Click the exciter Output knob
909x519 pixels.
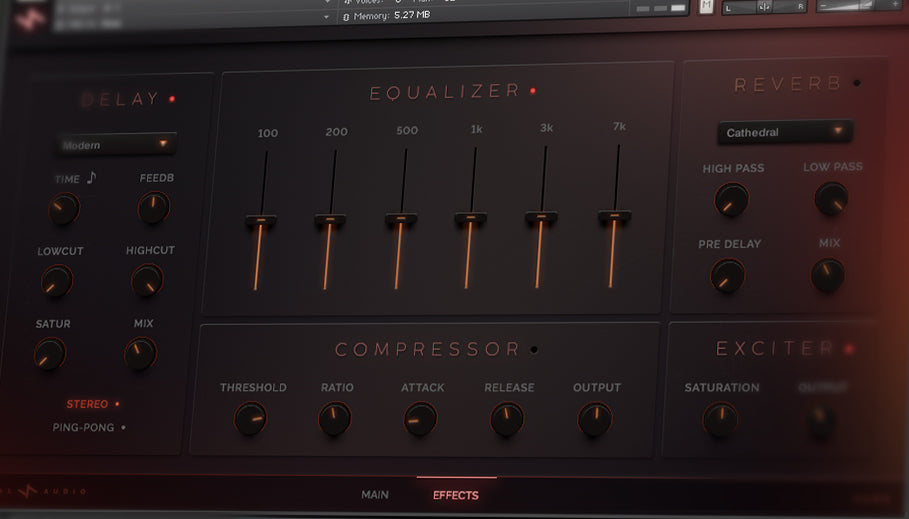point(821,421)
